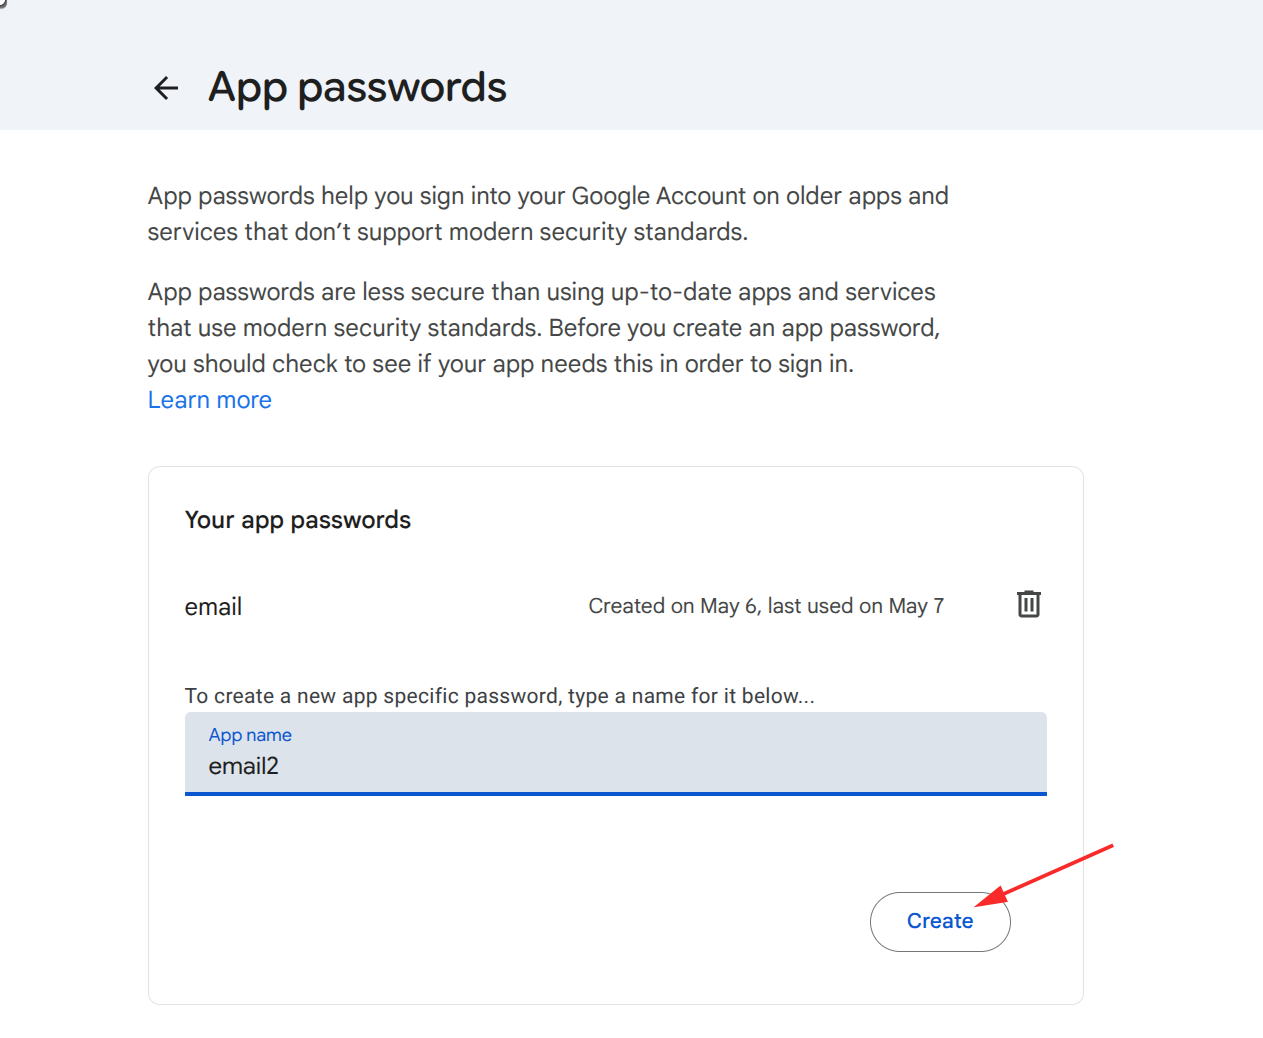This screenshot has width=1263, height=1038.
Task: Open the Learn more link
Action: [x=210, y=400]
